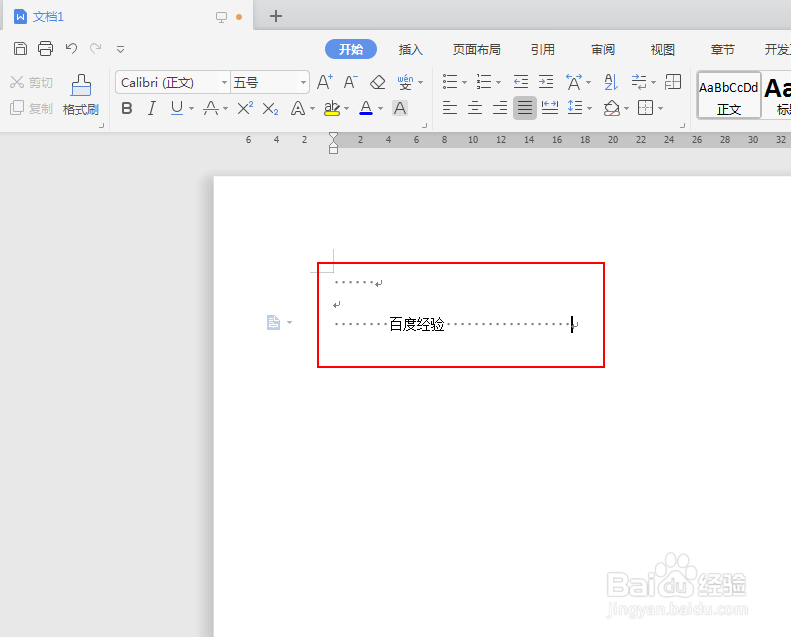Click the line spacing icon

pos(575,107)
